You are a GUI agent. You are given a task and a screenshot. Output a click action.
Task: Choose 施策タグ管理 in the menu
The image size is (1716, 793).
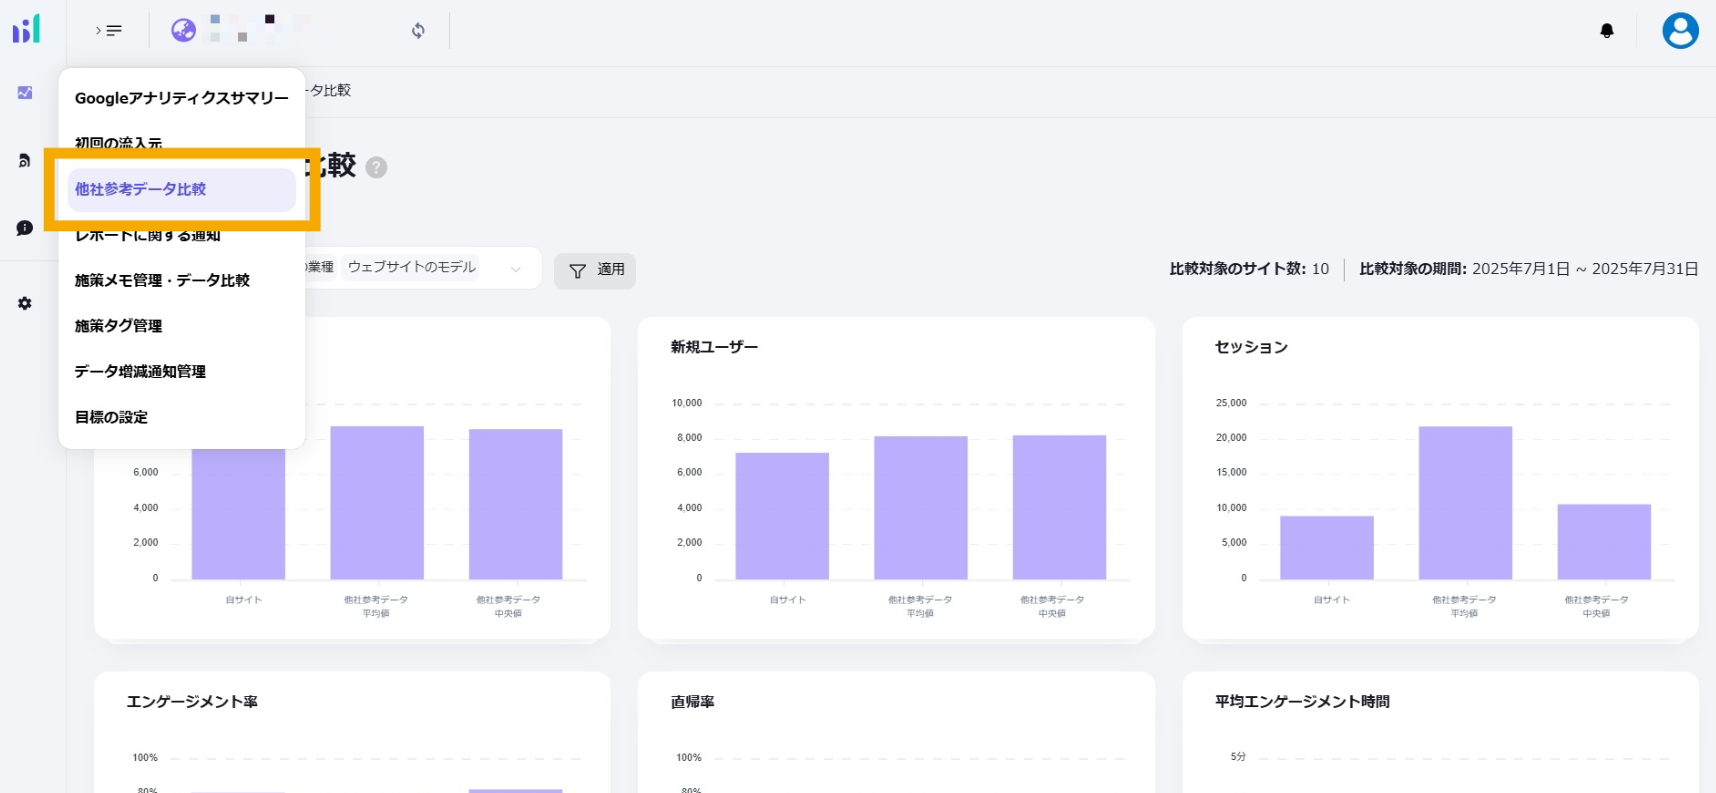[118, 326]
